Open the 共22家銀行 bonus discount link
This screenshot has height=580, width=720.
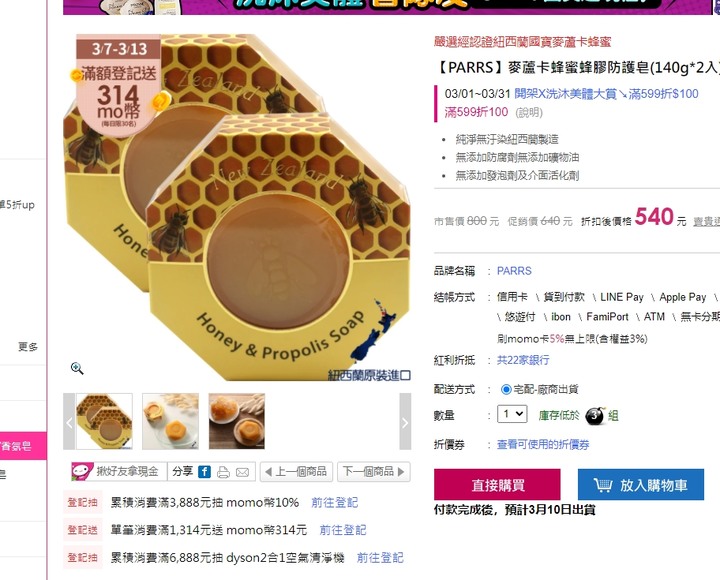click(523, 360)
